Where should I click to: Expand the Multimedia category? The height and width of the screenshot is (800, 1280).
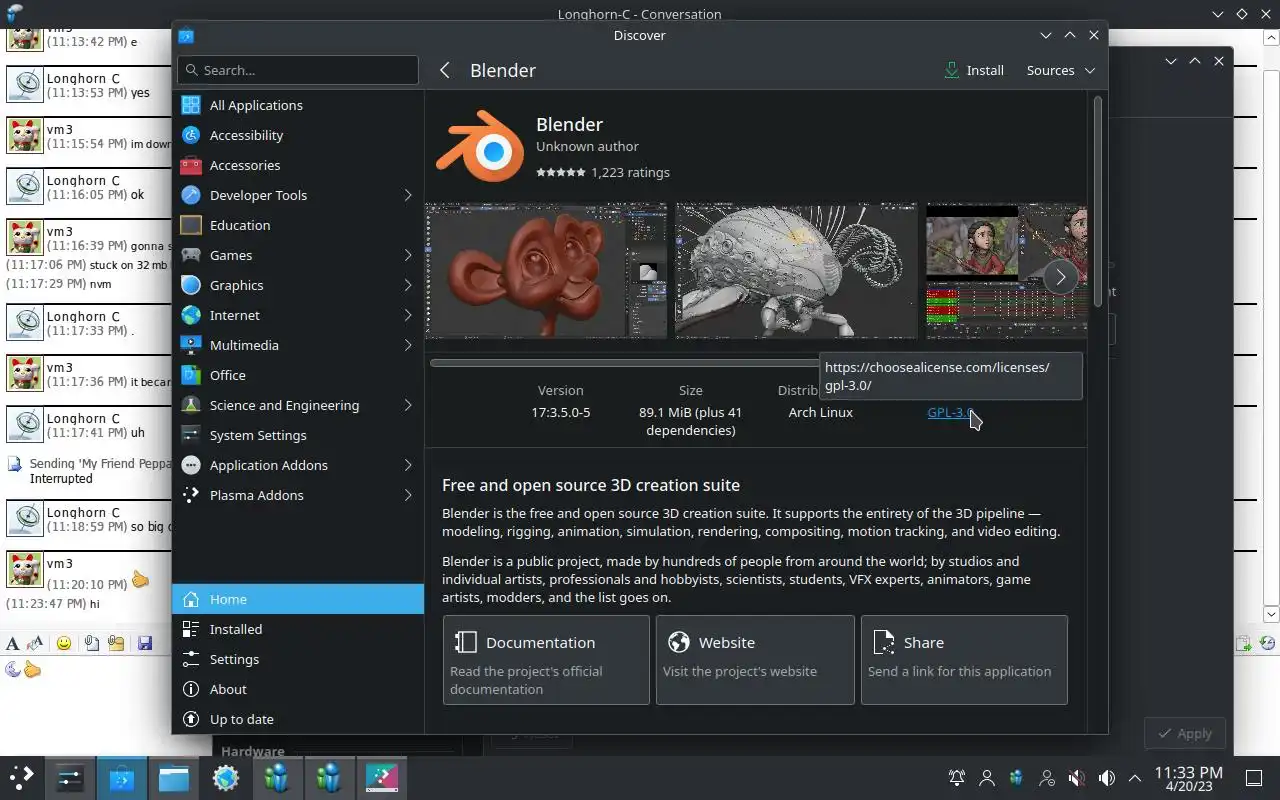coord(408,345)
